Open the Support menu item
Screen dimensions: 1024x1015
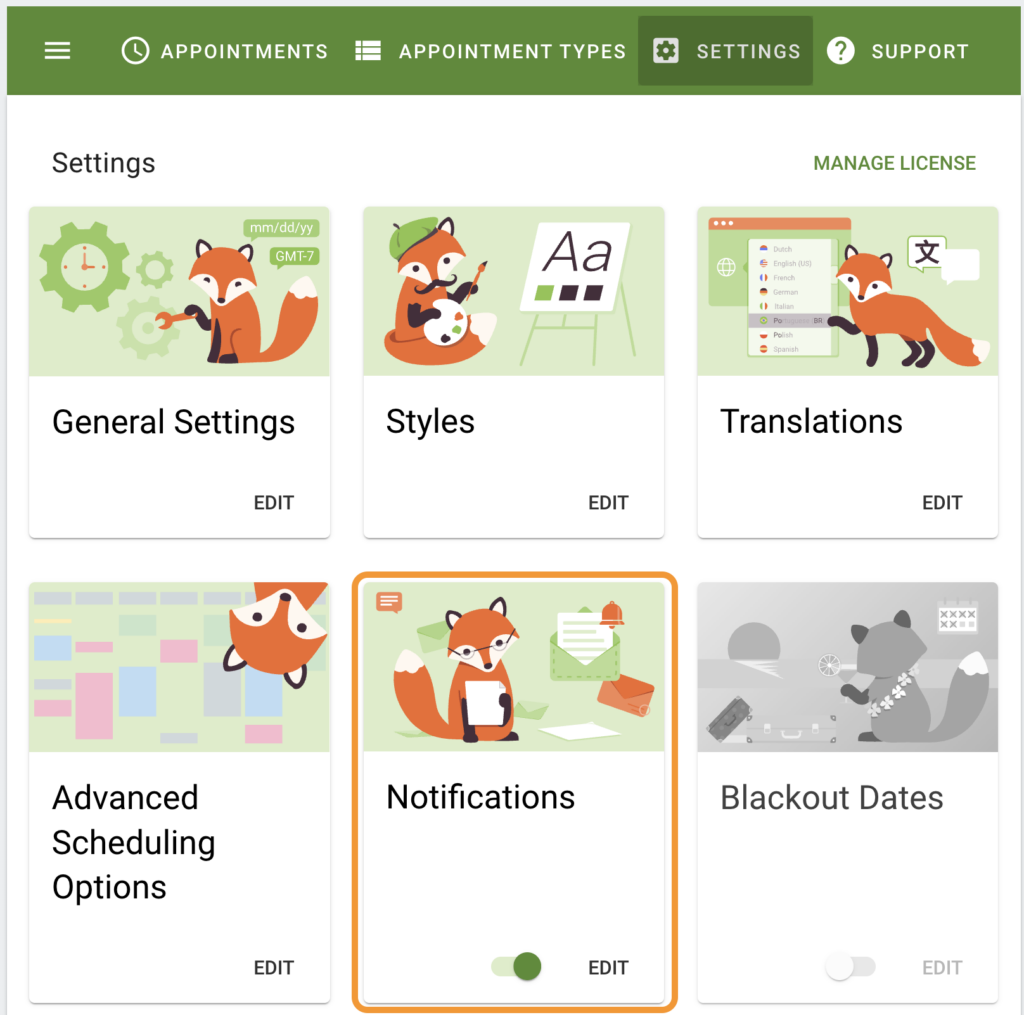[x=919, y=51]
